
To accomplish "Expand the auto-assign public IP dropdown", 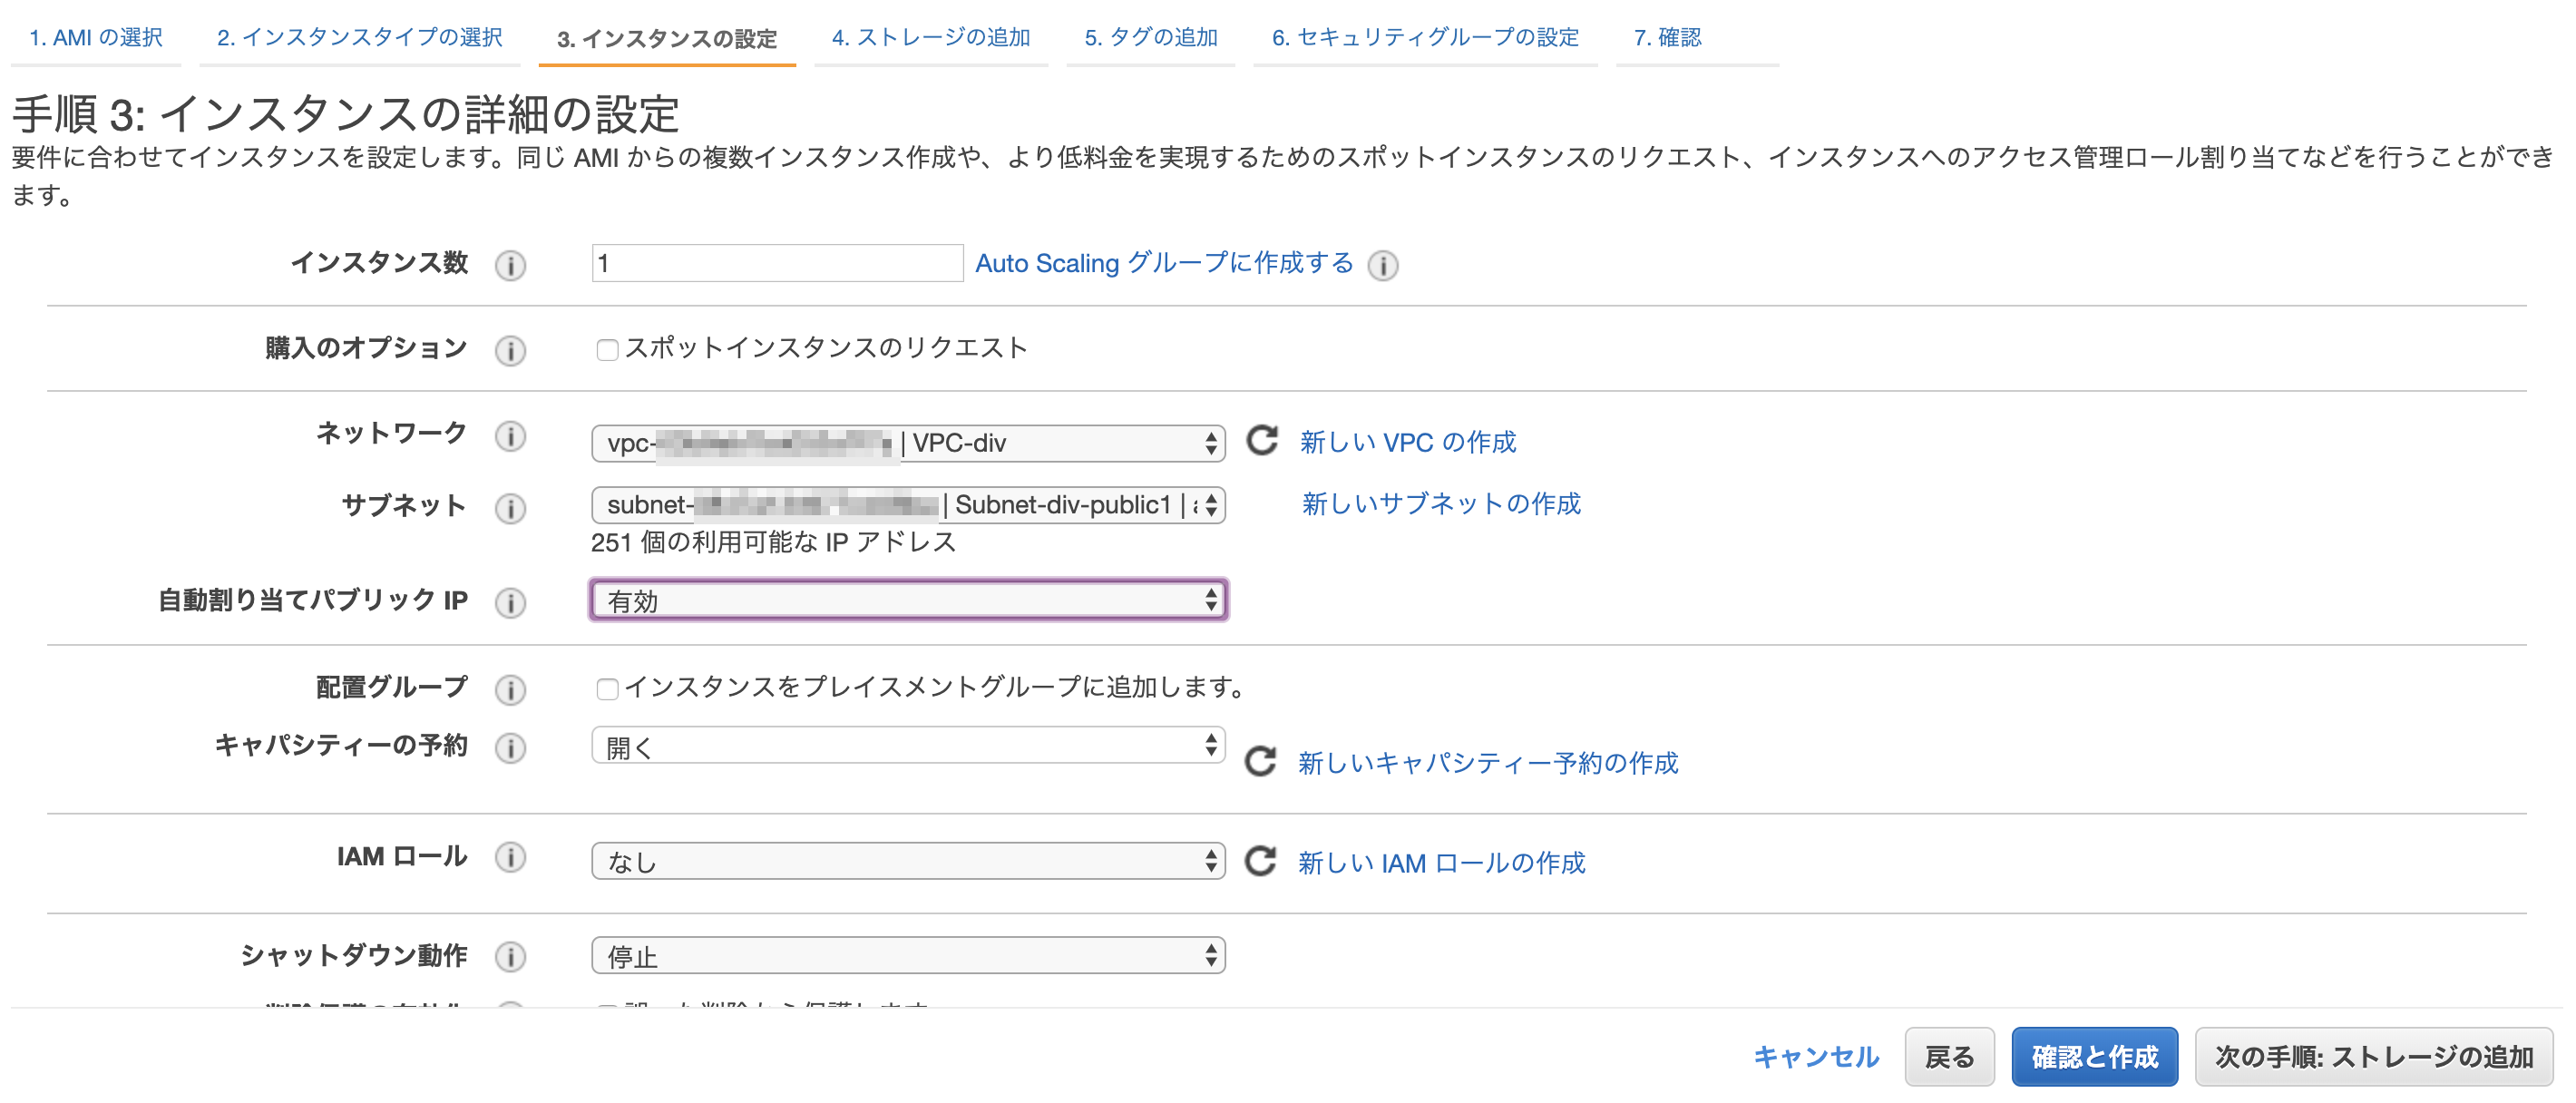I will 905,602.
